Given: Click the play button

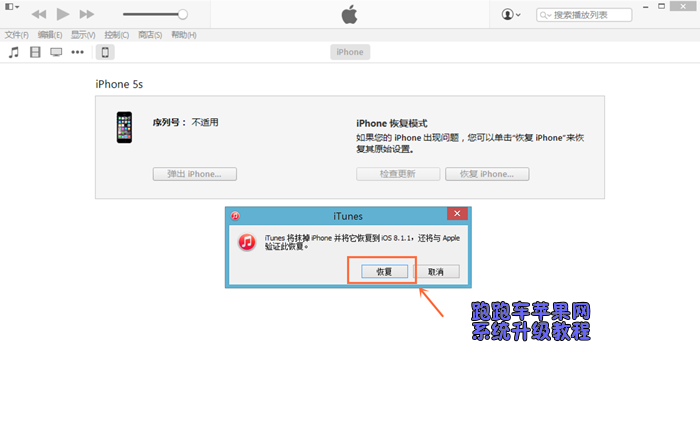Looking at the screenshot, I should [x=63, y=14].
